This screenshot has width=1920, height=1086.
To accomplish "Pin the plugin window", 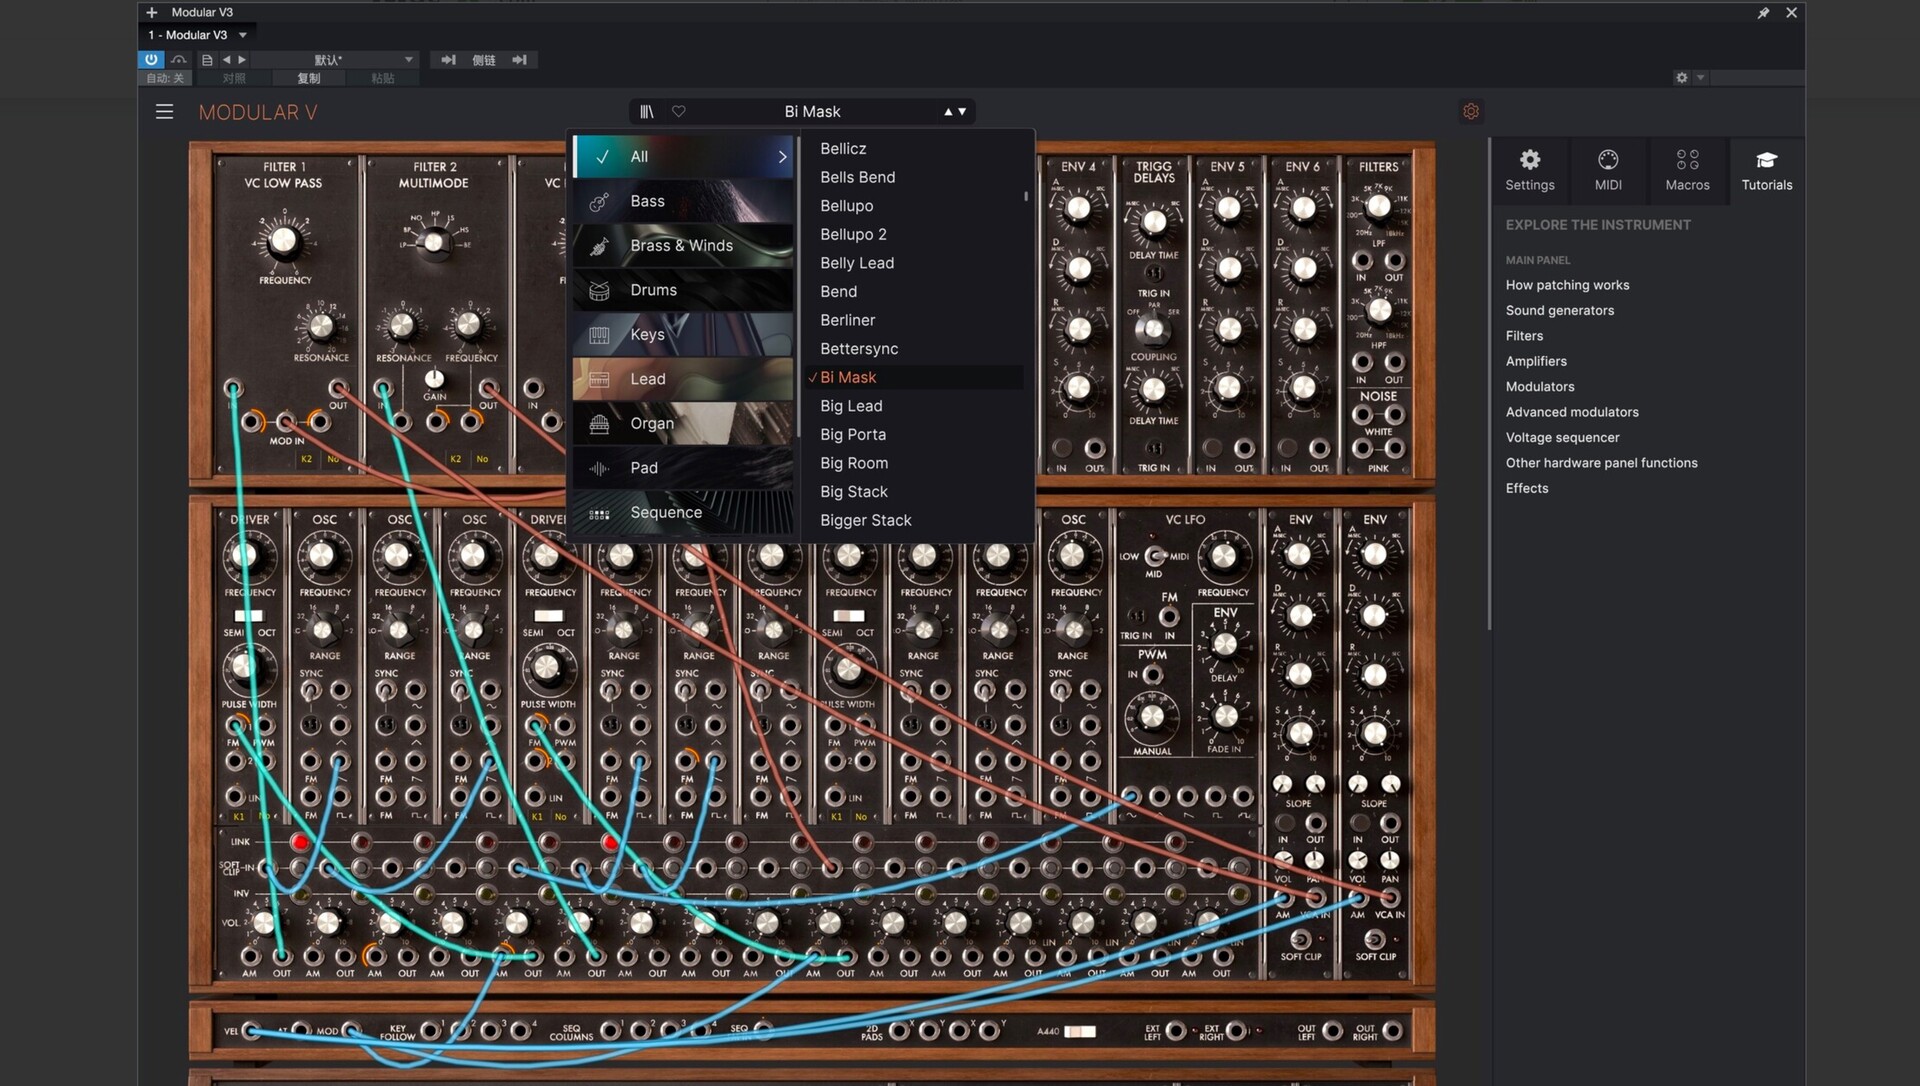I will [x=1763, y=13].
